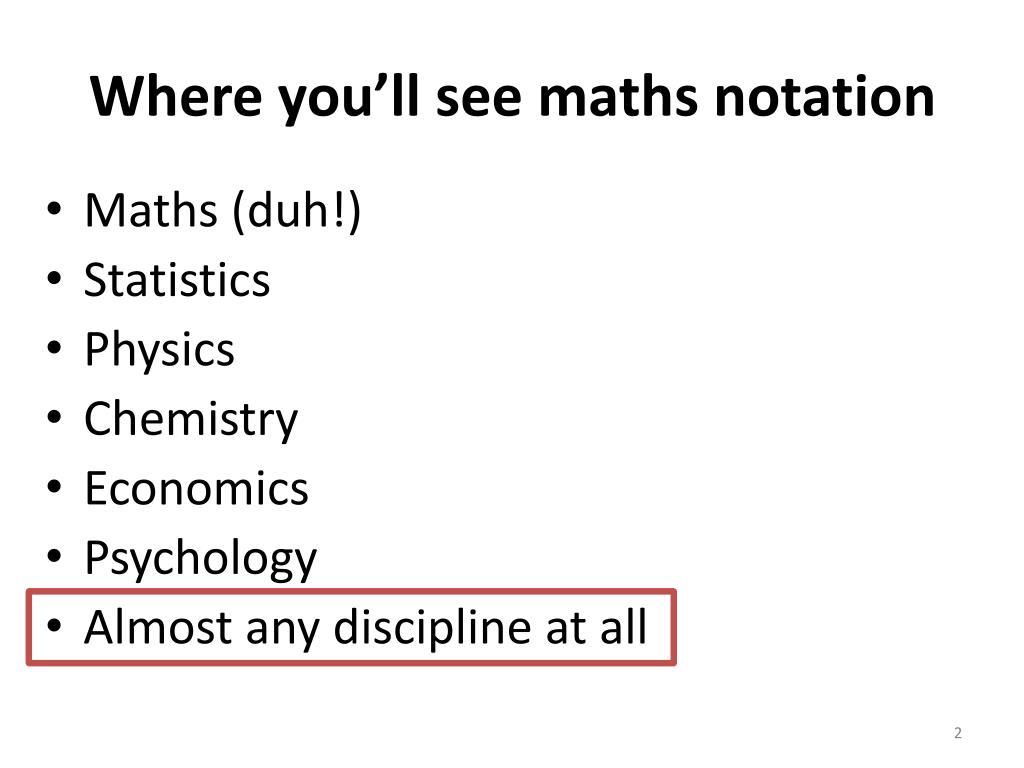Click the word '(duh!)' in first bullet

tap(296, 211)
